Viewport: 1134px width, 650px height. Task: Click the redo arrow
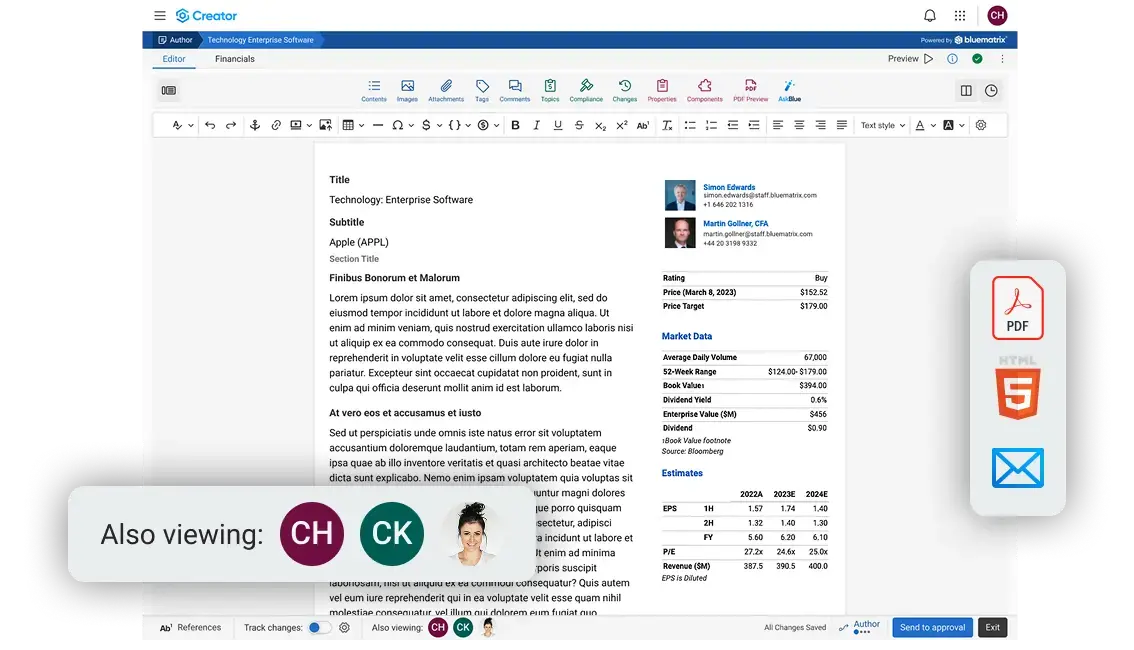point(231,125)
